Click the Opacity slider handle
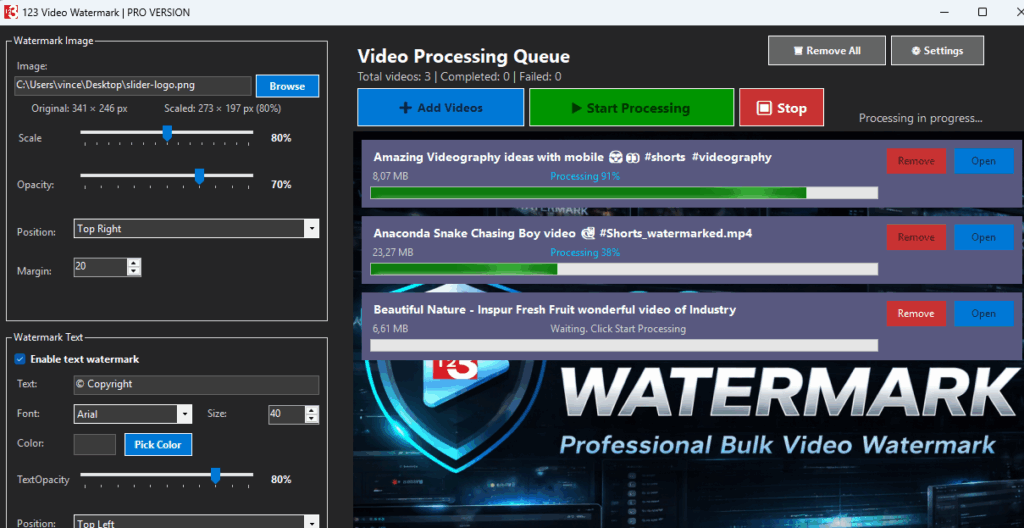The height and width of the screenshot is (528, 1024). coord(199,177)
